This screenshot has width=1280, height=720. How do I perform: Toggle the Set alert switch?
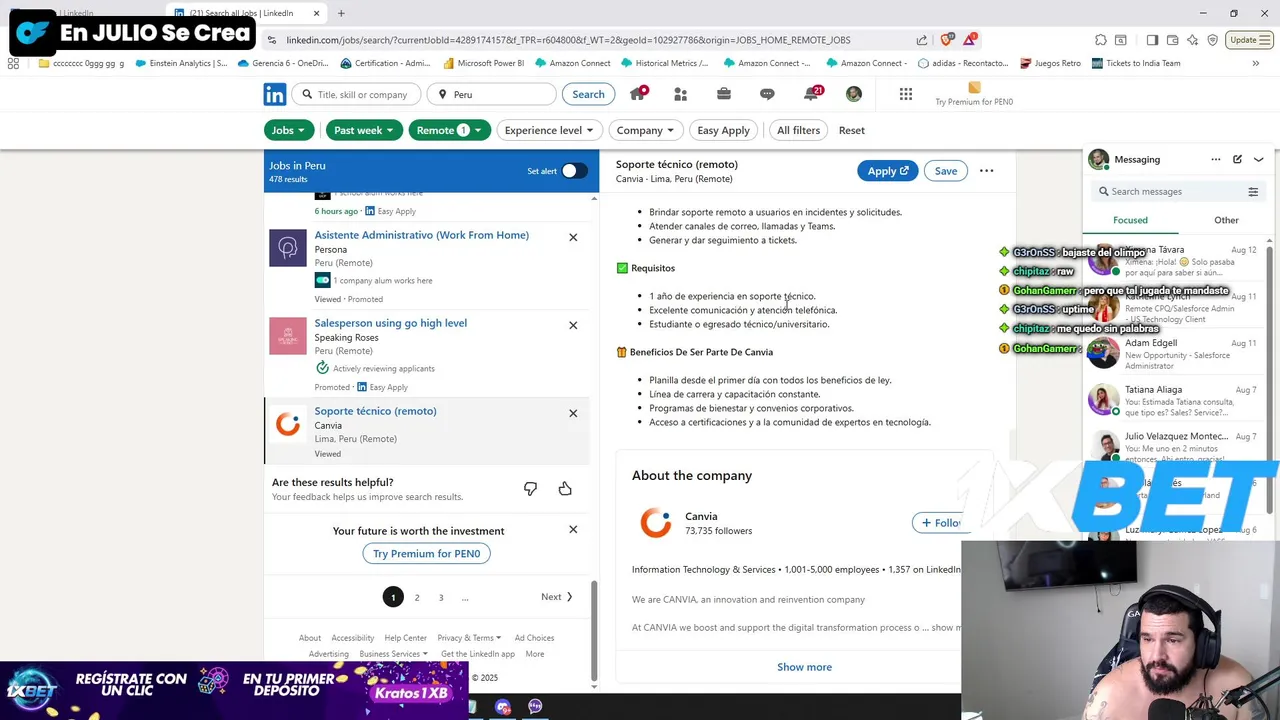point(574,171)
